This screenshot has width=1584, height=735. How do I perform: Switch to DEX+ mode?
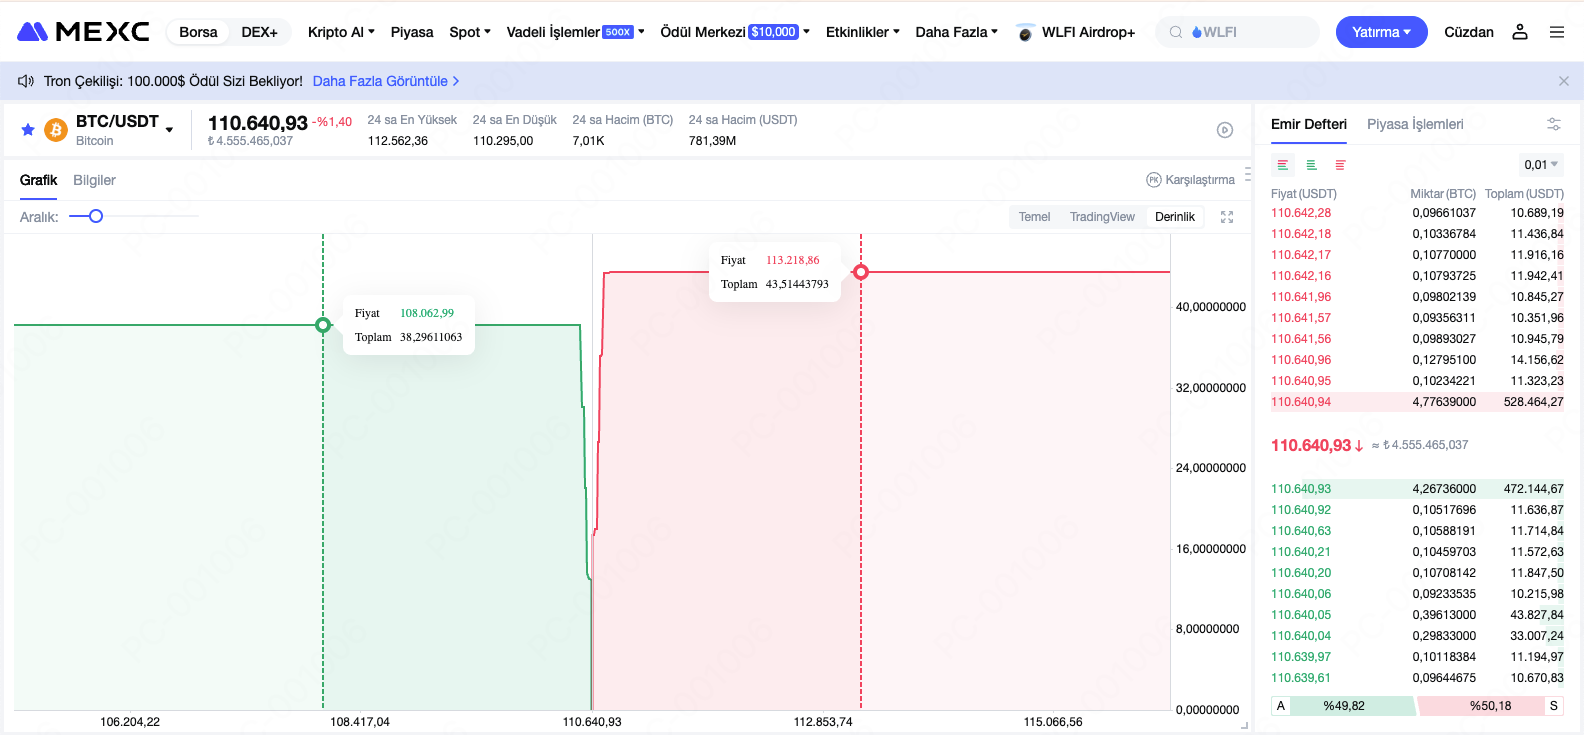(260, 32)
